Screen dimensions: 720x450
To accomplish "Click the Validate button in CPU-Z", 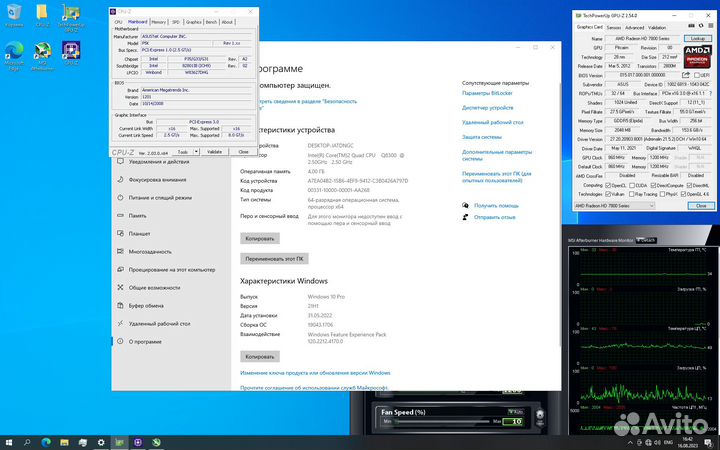I will pos(214,152).
